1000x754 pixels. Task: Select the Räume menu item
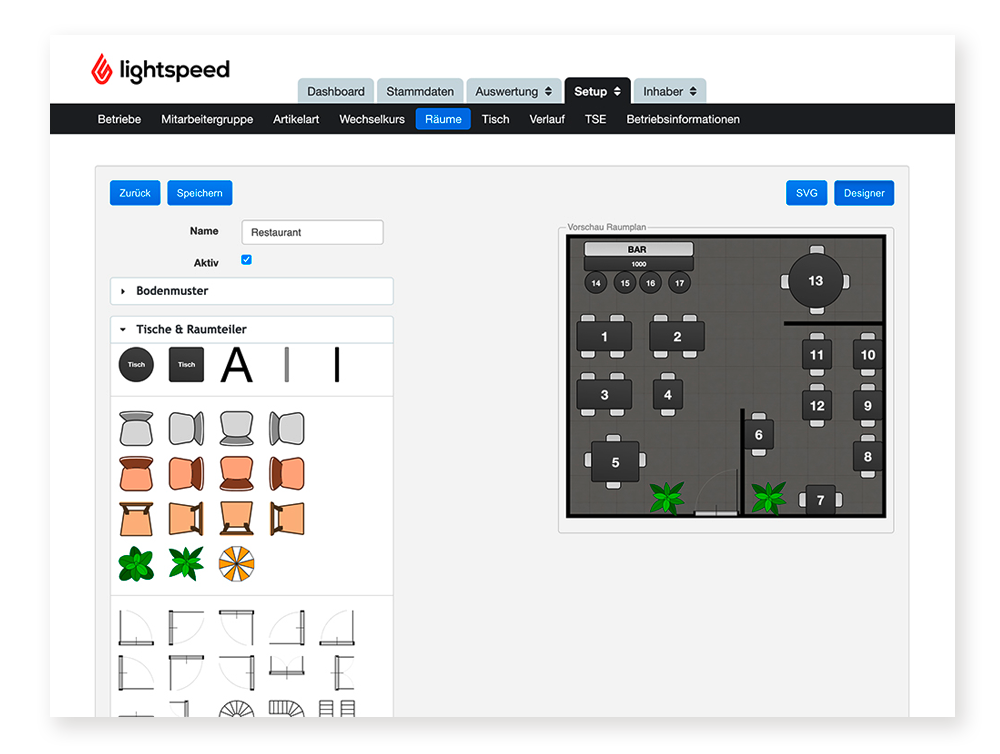pyautogui.click(x=443, y=119)
